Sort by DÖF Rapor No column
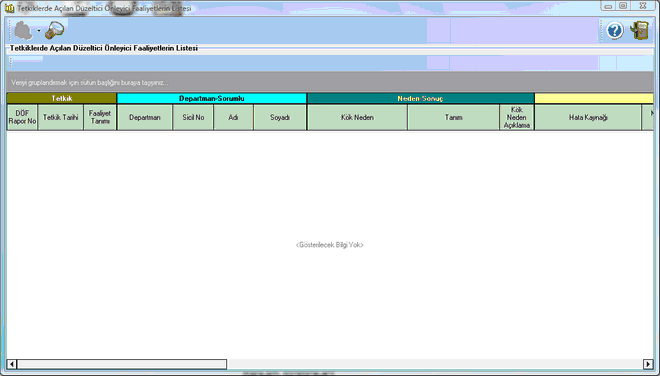Image resolution: width=660 pixels, height=376 pixels. [x=22, y=117]
